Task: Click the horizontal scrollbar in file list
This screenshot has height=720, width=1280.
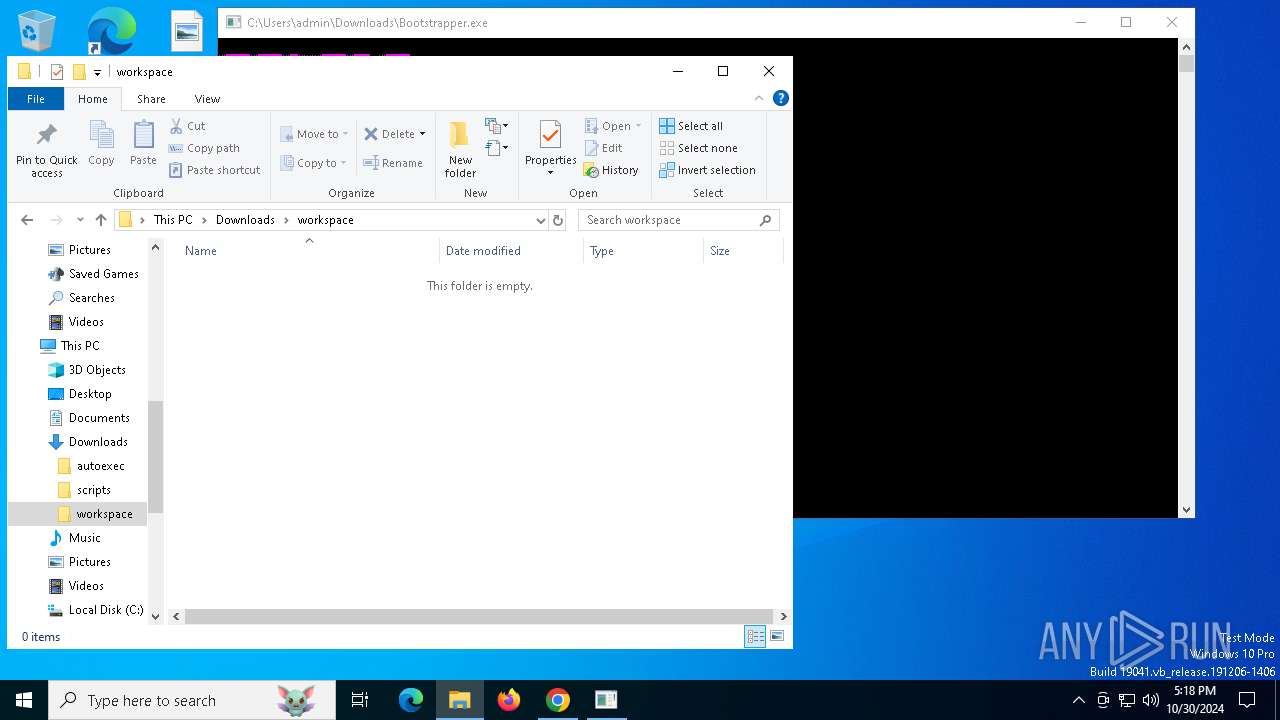Action: click(479, 616)
